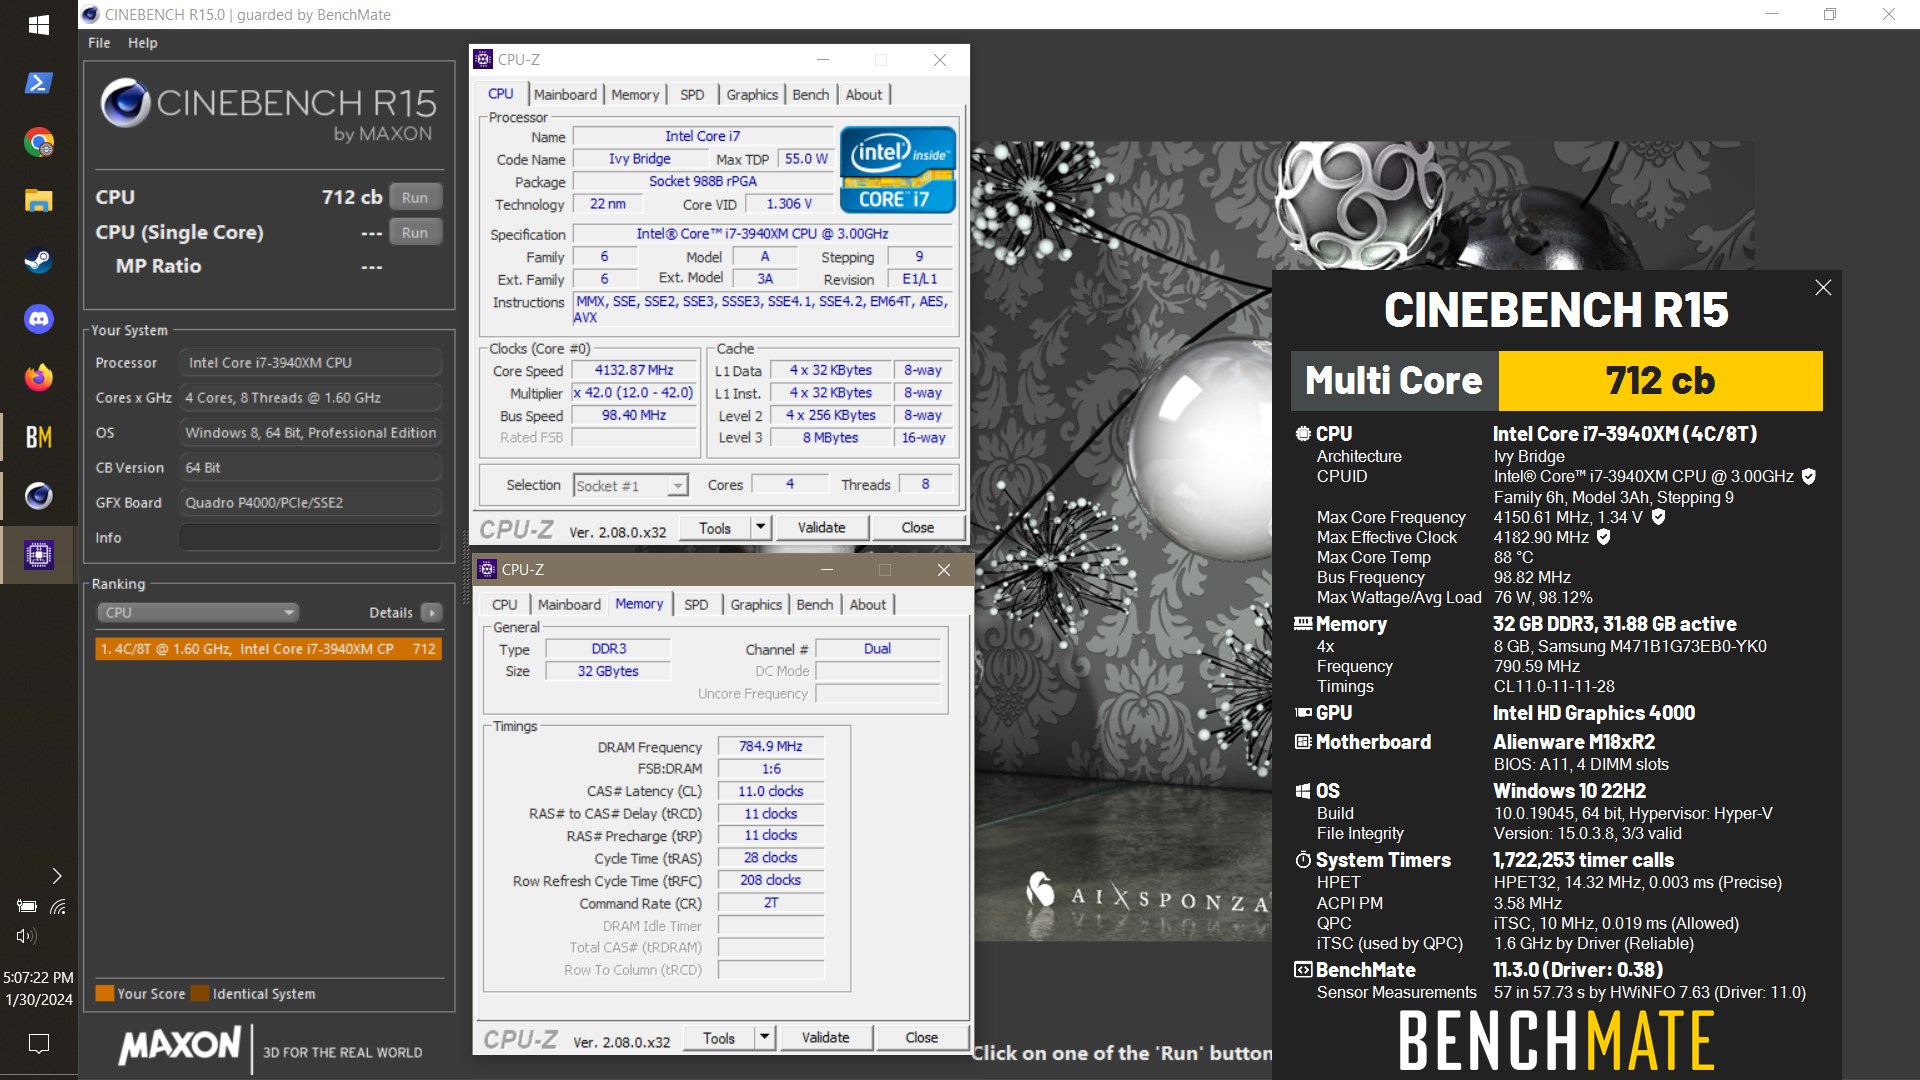This screenshot has height=1080, width=1920.
Task: Open the BenchMate BM taskbar icon
Action: [38, 437]
